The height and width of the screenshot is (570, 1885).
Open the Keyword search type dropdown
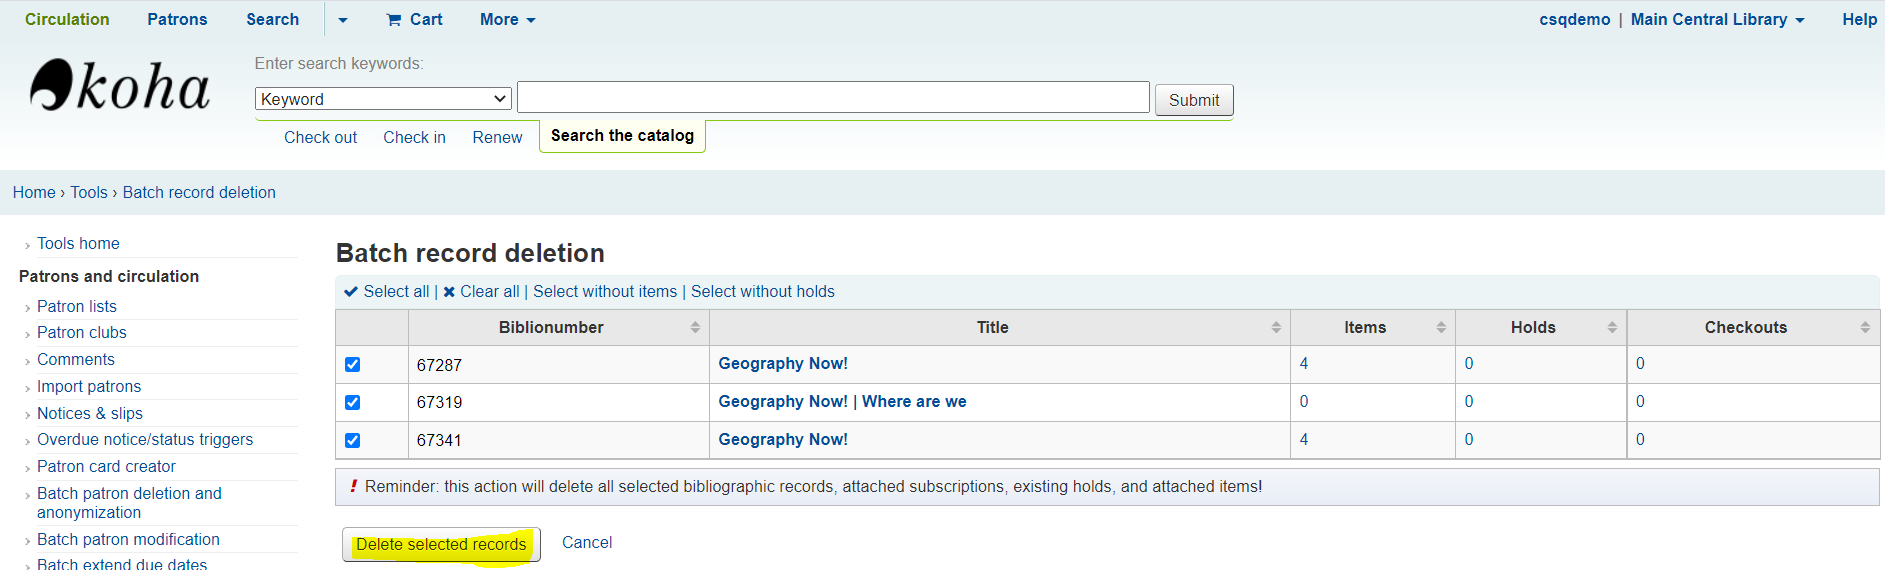383,99
